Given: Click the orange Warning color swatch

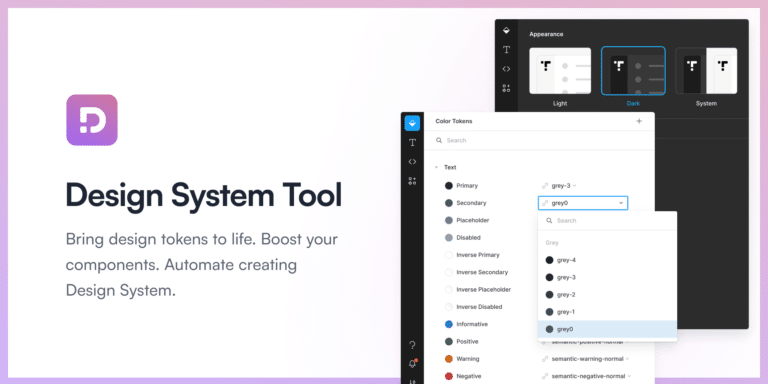Looking at the screenshot, I should pyautogui.click(x=449, y=359).
